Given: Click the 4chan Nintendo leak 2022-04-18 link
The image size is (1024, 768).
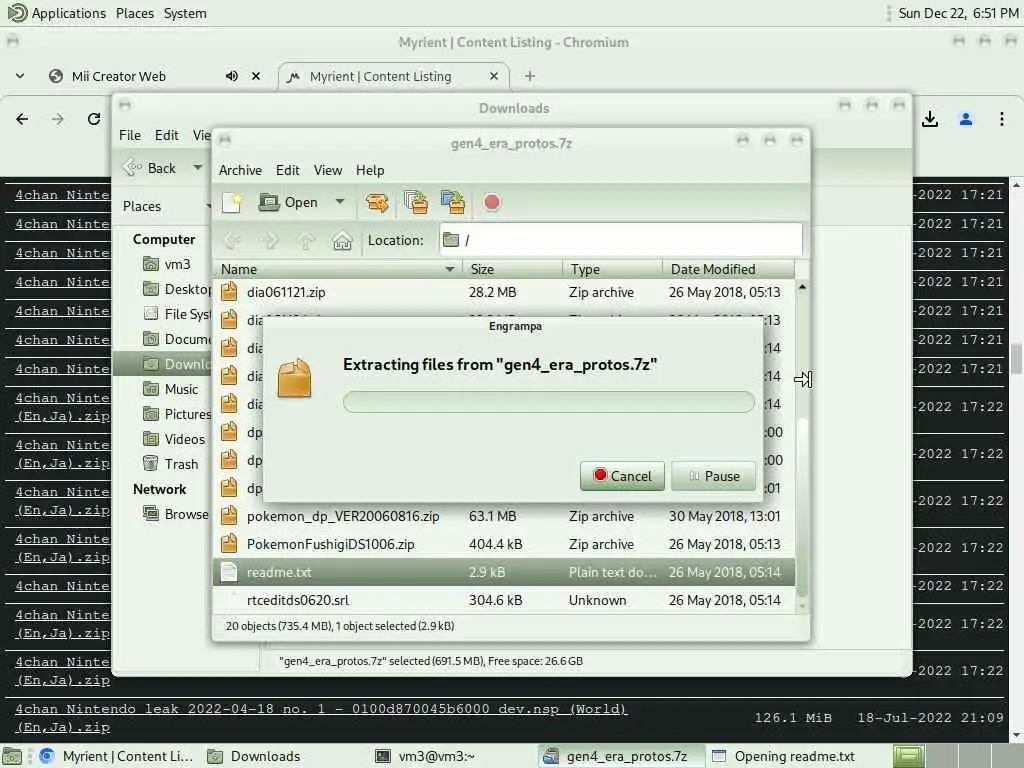Looking at the screenshot, I should (x=321, y=718).
